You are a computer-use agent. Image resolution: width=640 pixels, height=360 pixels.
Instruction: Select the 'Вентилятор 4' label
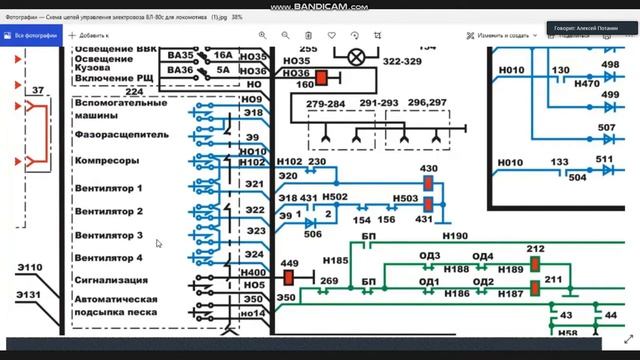[109, 258]
